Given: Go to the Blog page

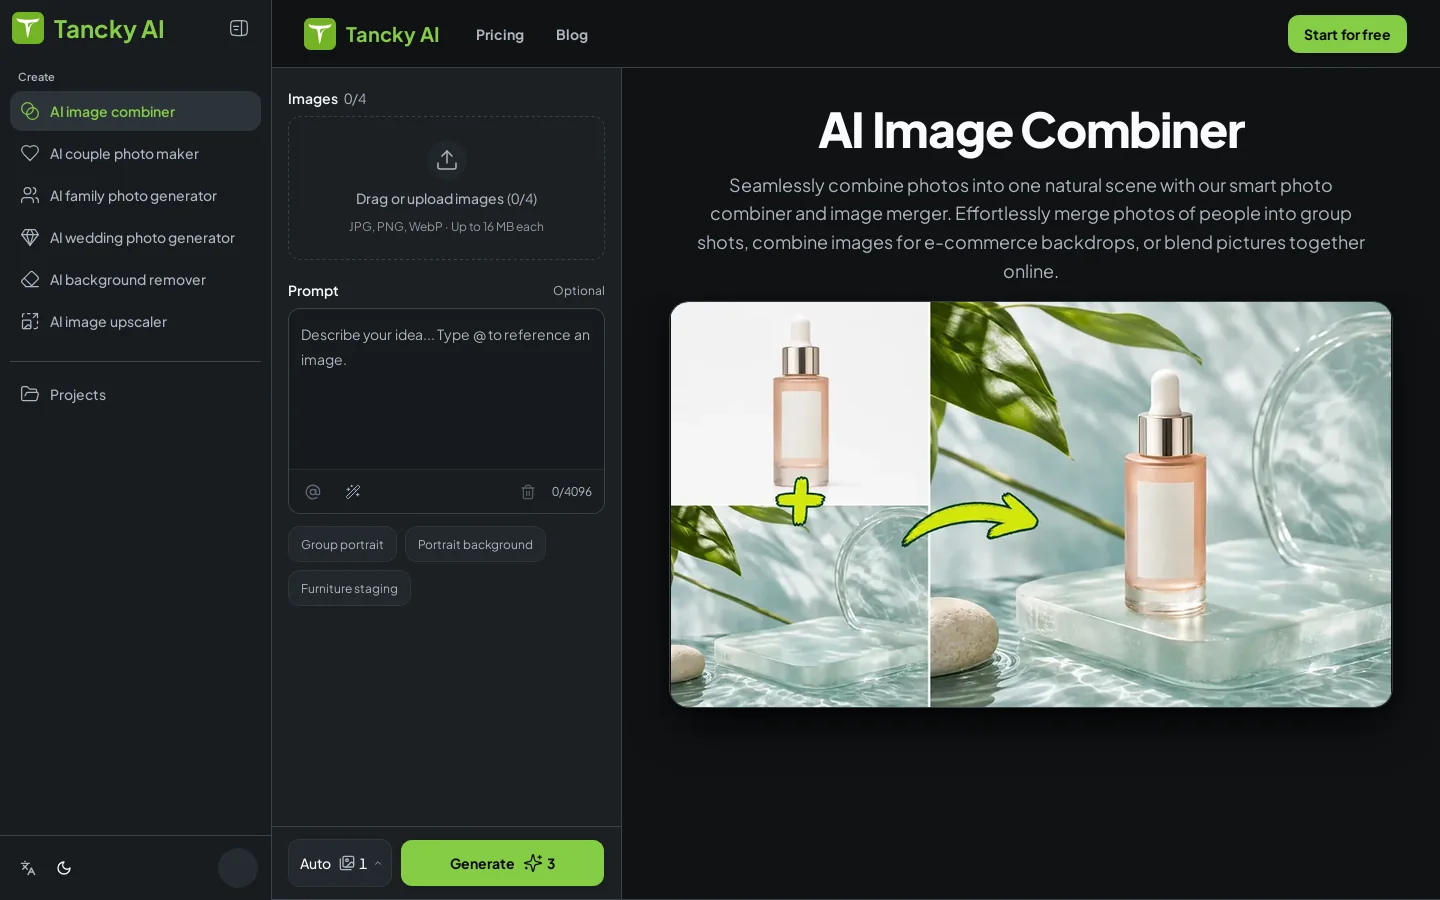Looking at the screenshot, I should point(572,35).
